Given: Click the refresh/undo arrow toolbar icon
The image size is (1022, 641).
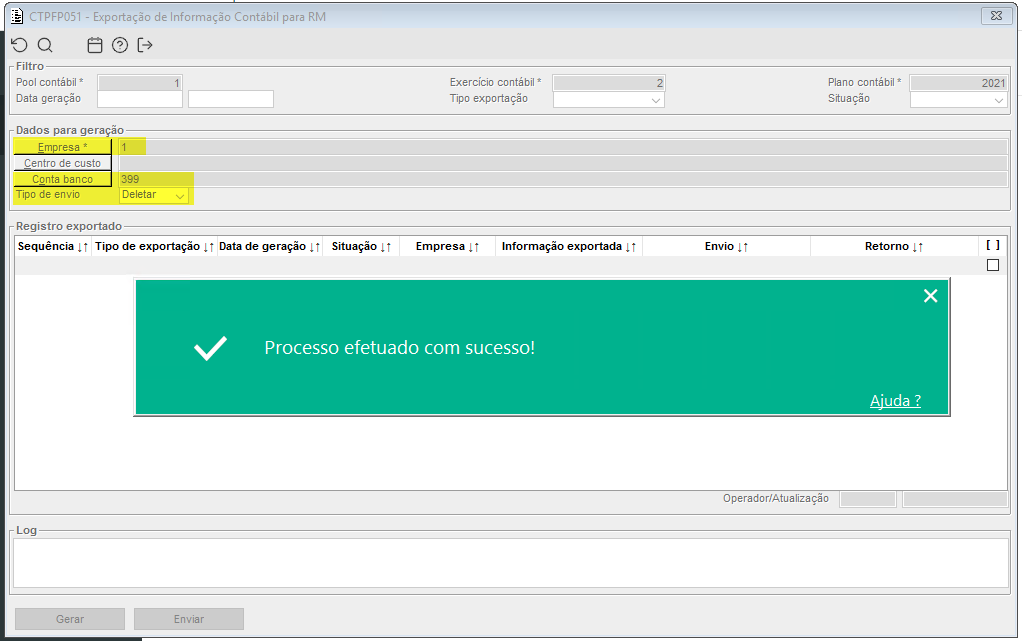Looking at the screenshot, I should pos(20,45).
